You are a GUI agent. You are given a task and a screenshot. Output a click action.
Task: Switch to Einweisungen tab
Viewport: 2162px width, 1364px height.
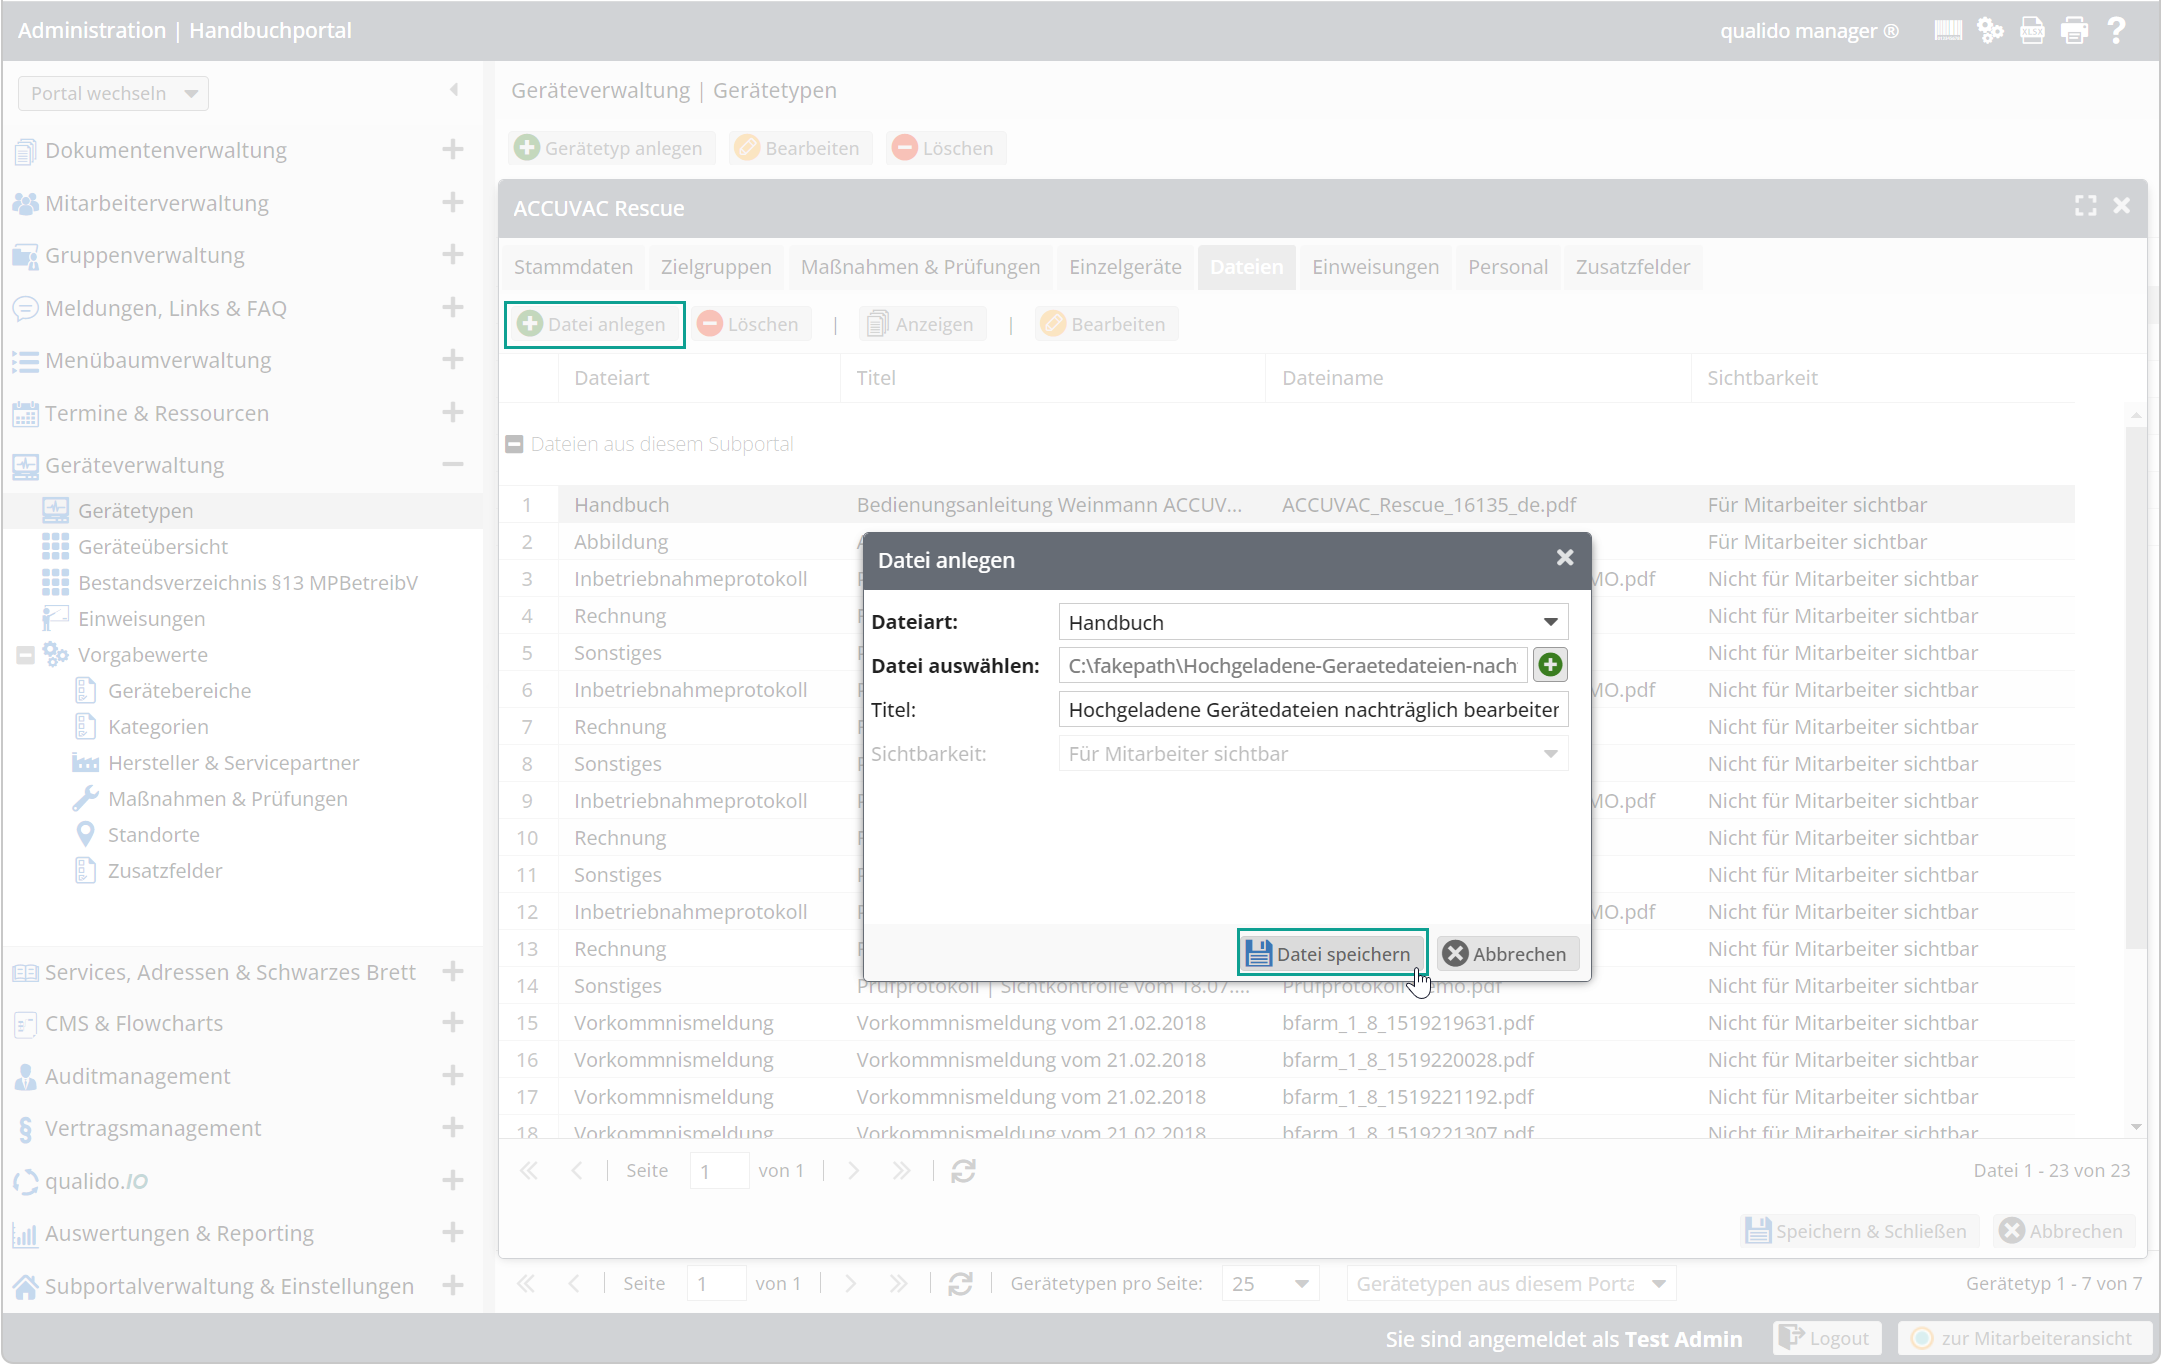[1375, 267]
